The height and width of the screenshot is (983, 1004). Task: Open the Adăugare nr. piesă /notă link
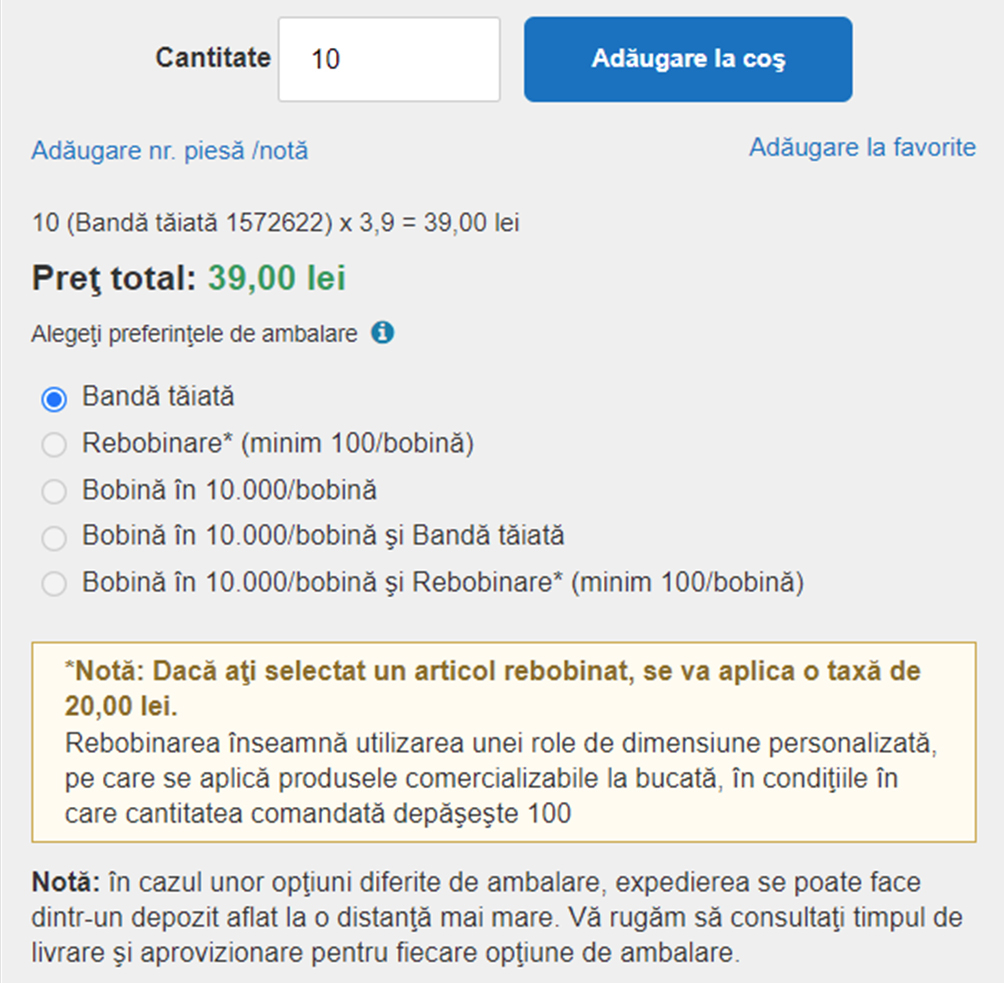tap(170, 151)
